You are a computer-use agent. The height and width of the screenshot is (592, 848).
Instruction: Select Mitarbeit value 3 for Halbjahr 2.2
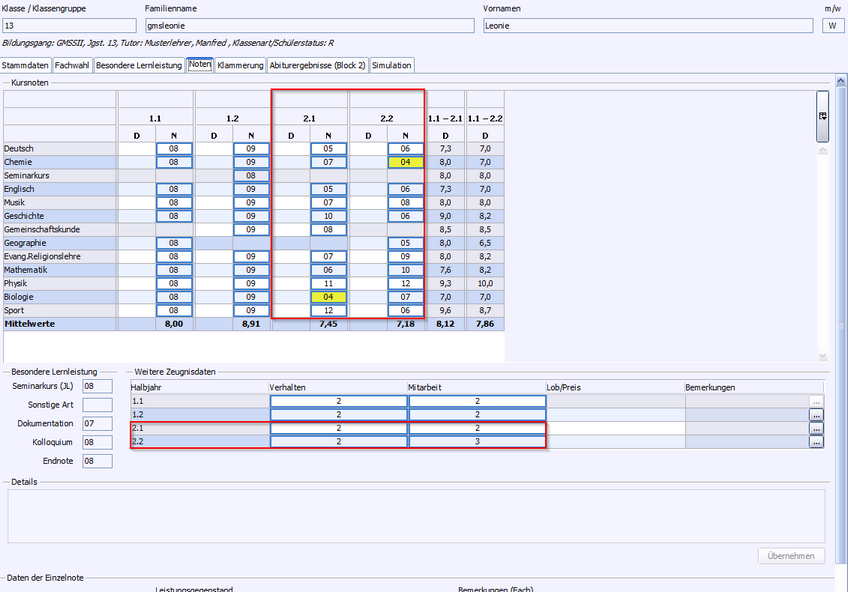pos(477,442)
